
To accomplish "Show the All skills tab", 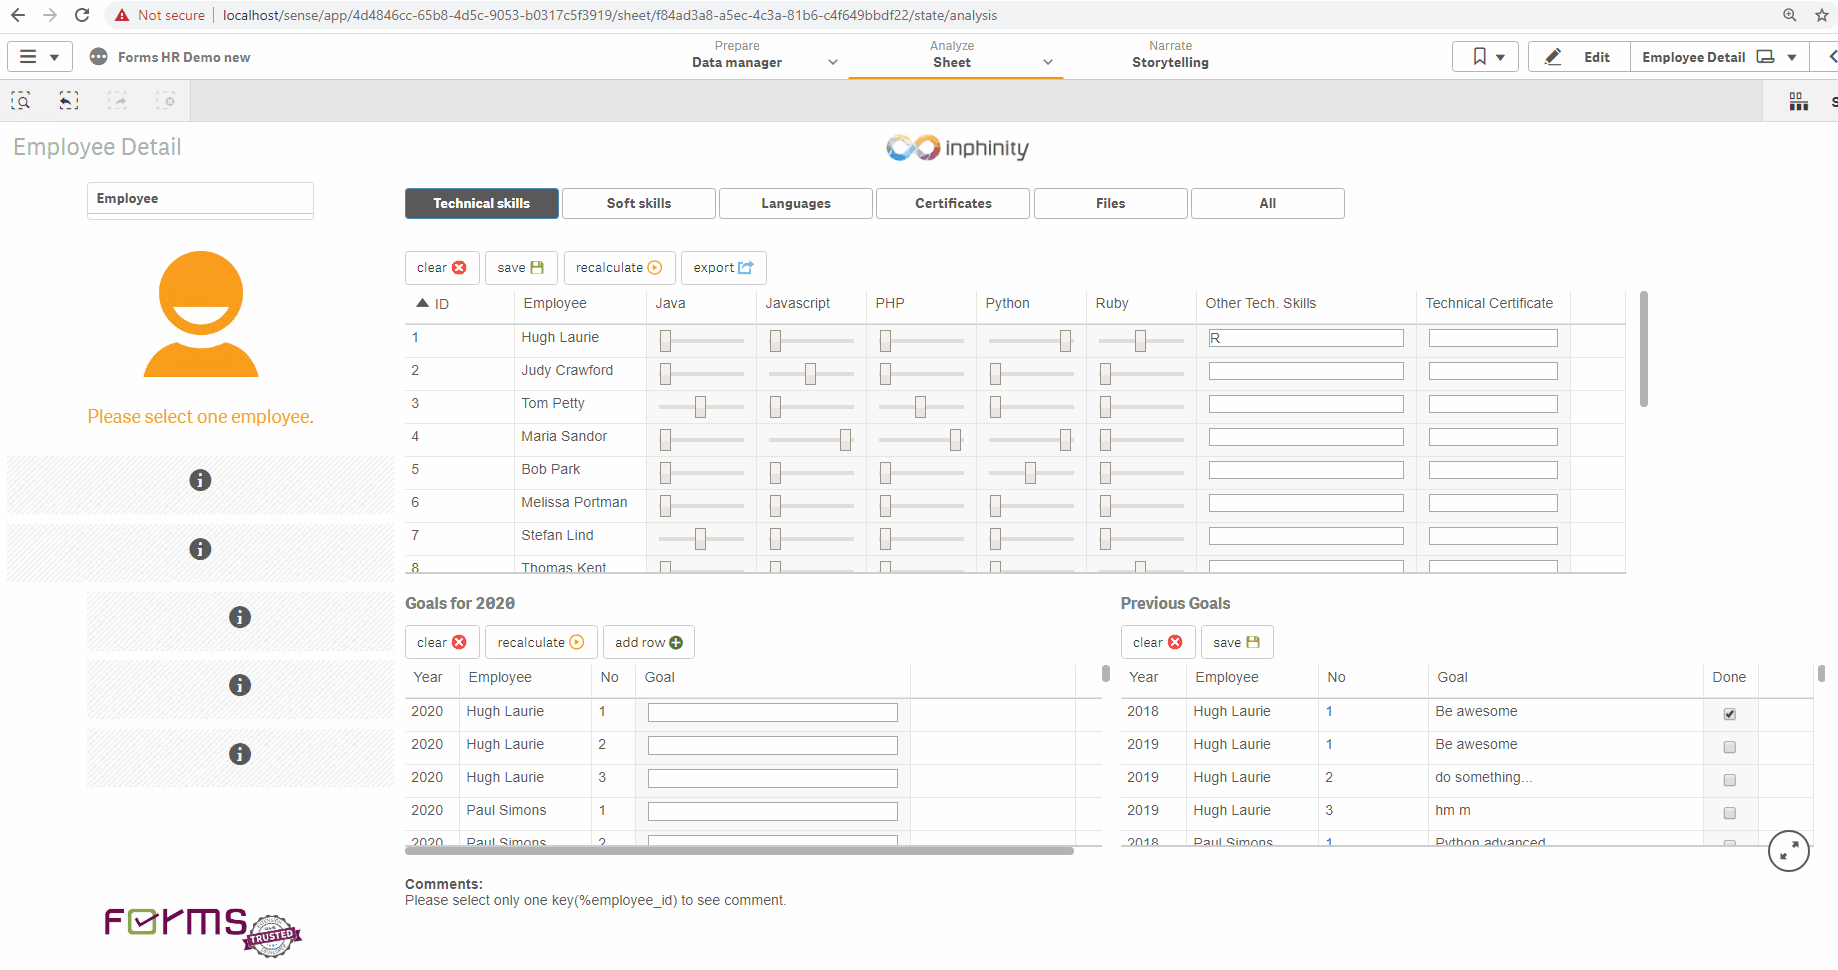I will (1267, 203).
